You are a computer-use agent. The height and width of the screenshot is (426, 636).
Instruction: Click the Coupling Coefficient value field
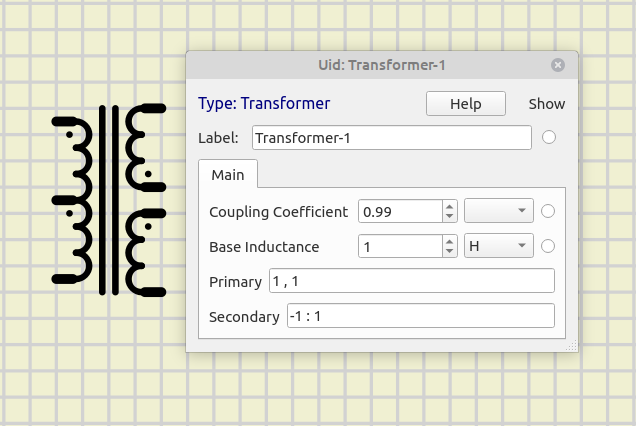click(399, 211)
